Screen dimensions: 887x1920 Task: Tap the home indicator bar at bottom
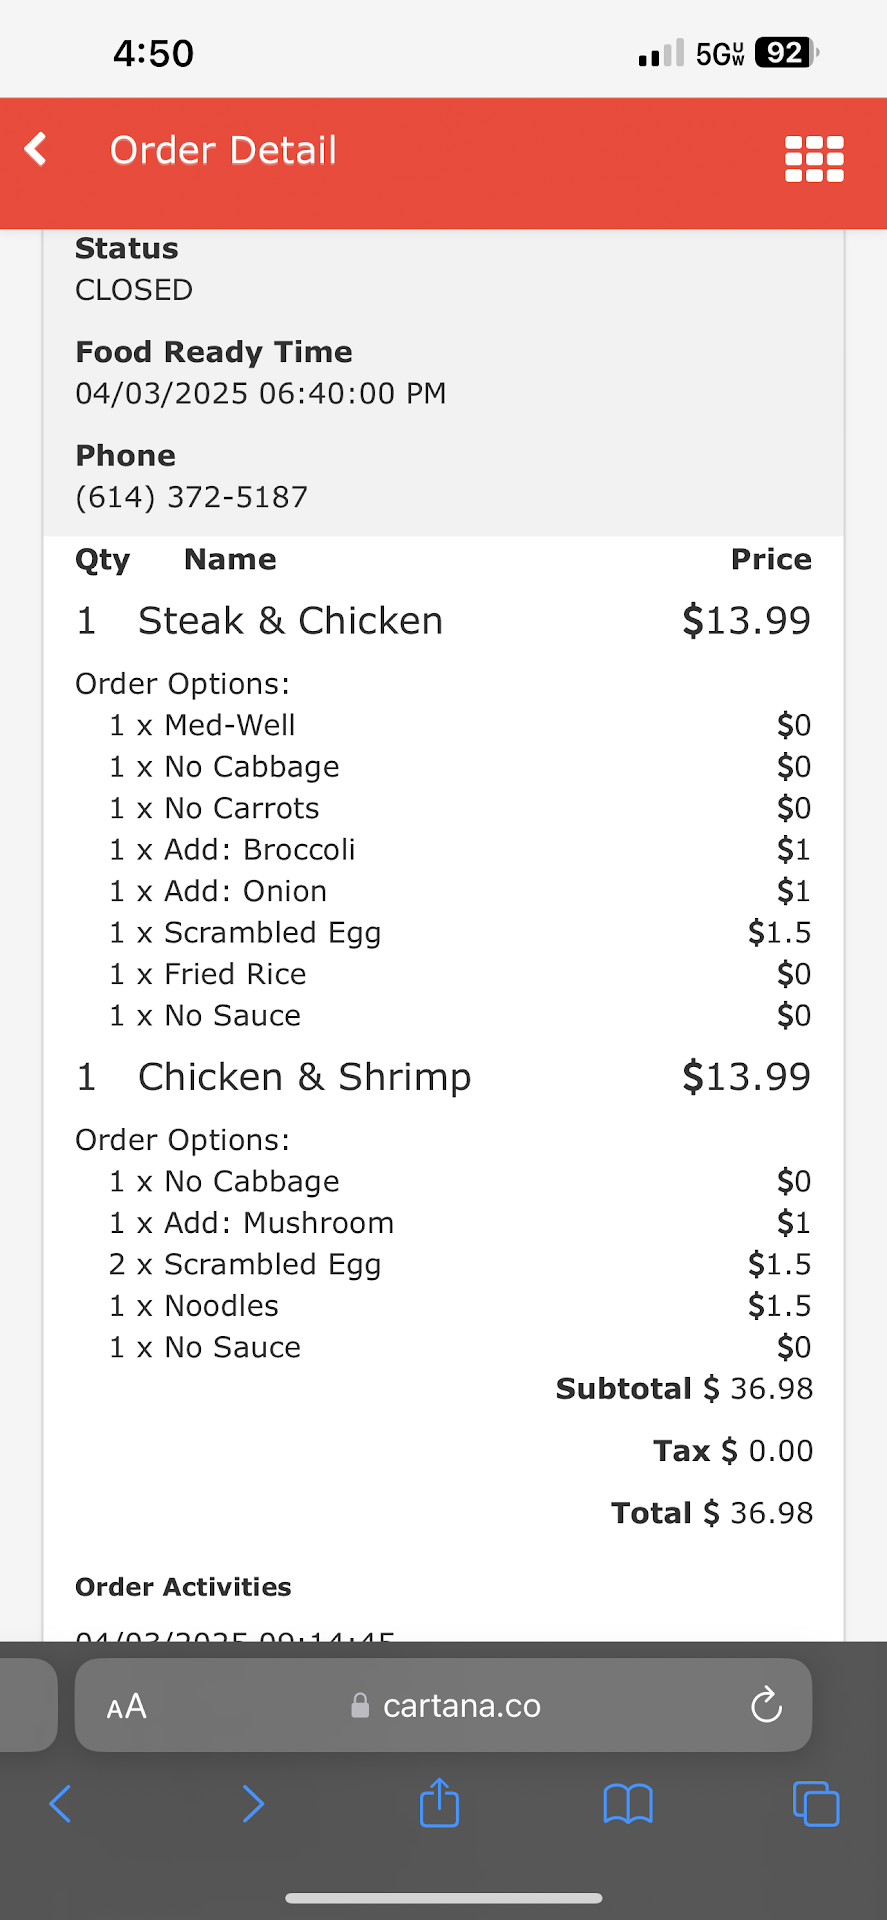coord(443,1898)
